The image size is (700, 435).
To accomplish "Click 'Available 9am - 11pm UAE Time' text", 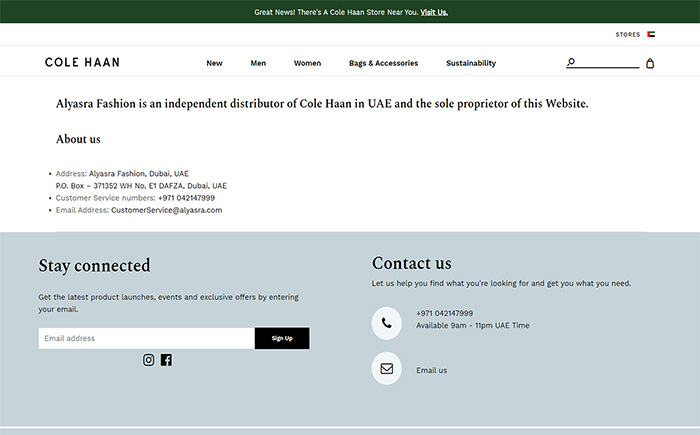I will [473, 326].
